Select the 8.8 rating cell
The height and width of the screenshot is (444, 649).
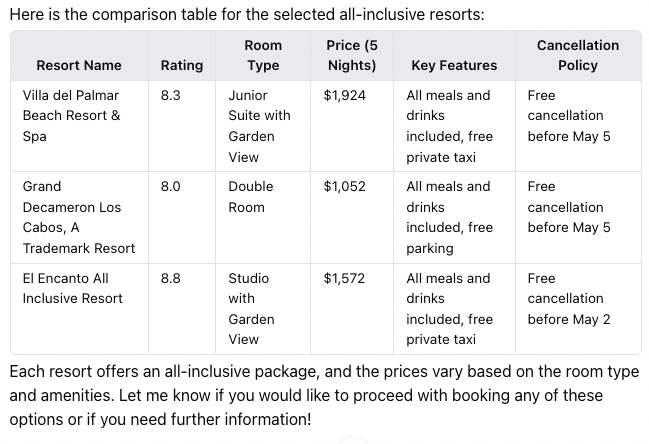pos(170,279)
